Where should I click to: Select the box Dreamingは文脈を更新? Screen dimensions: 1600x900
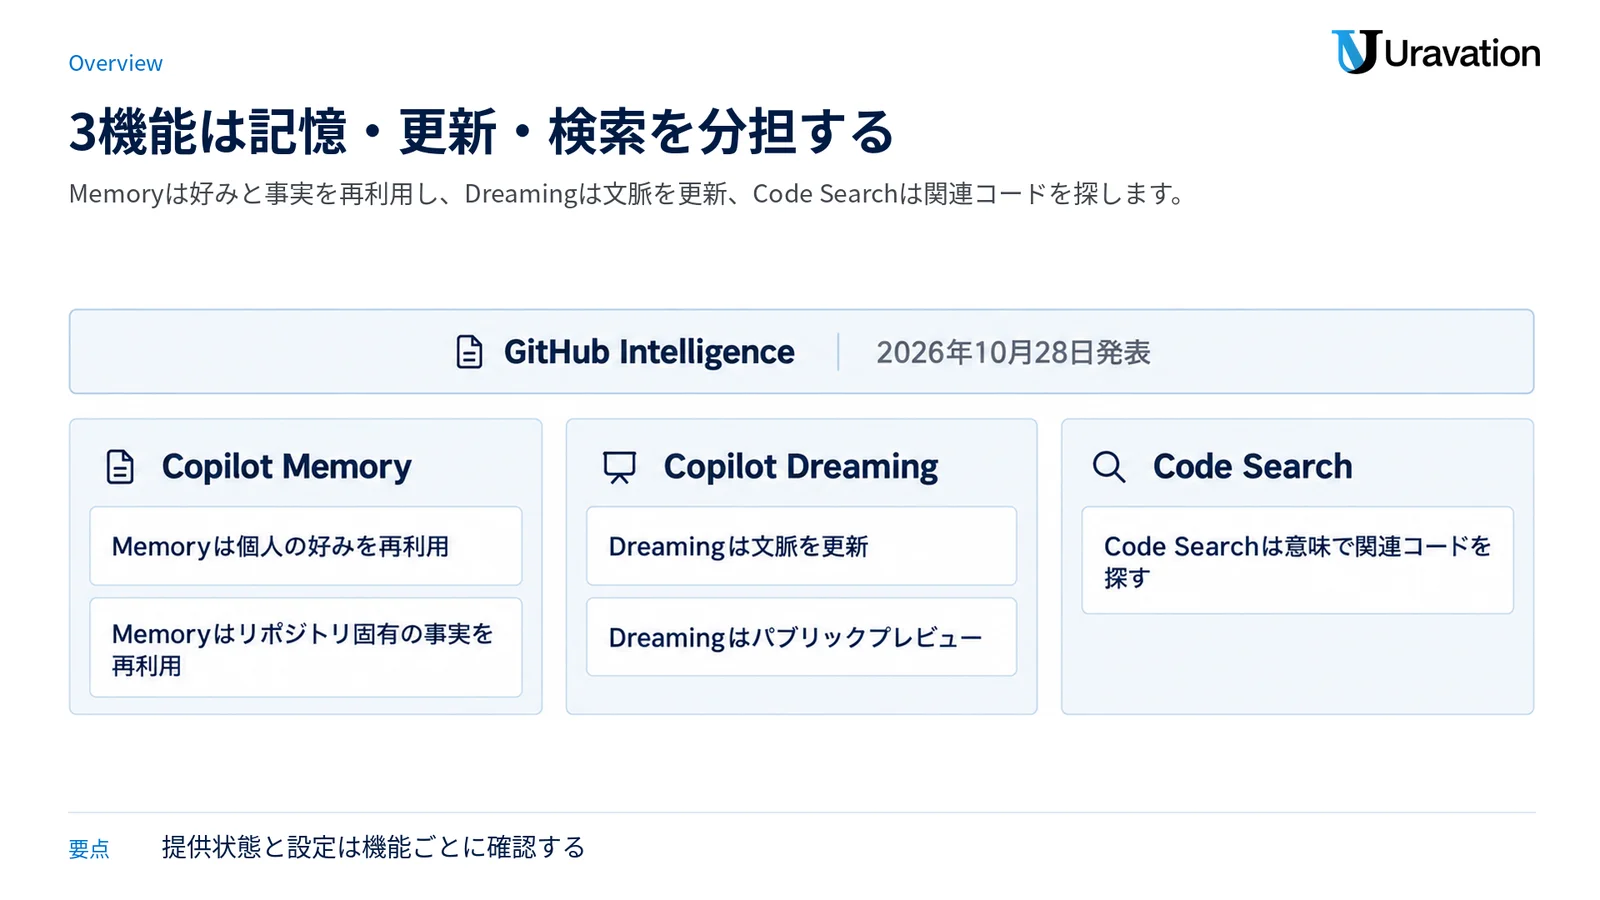[x=801, y=546]
